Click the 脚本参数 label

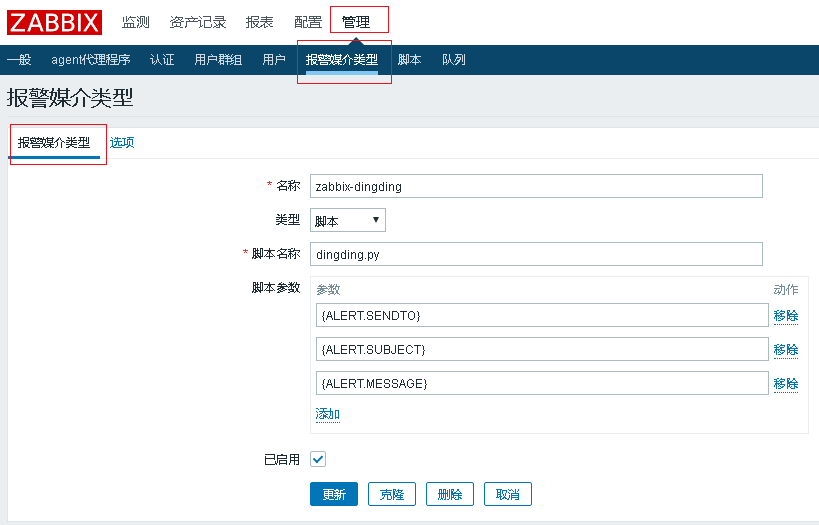(x=276, y=288)
